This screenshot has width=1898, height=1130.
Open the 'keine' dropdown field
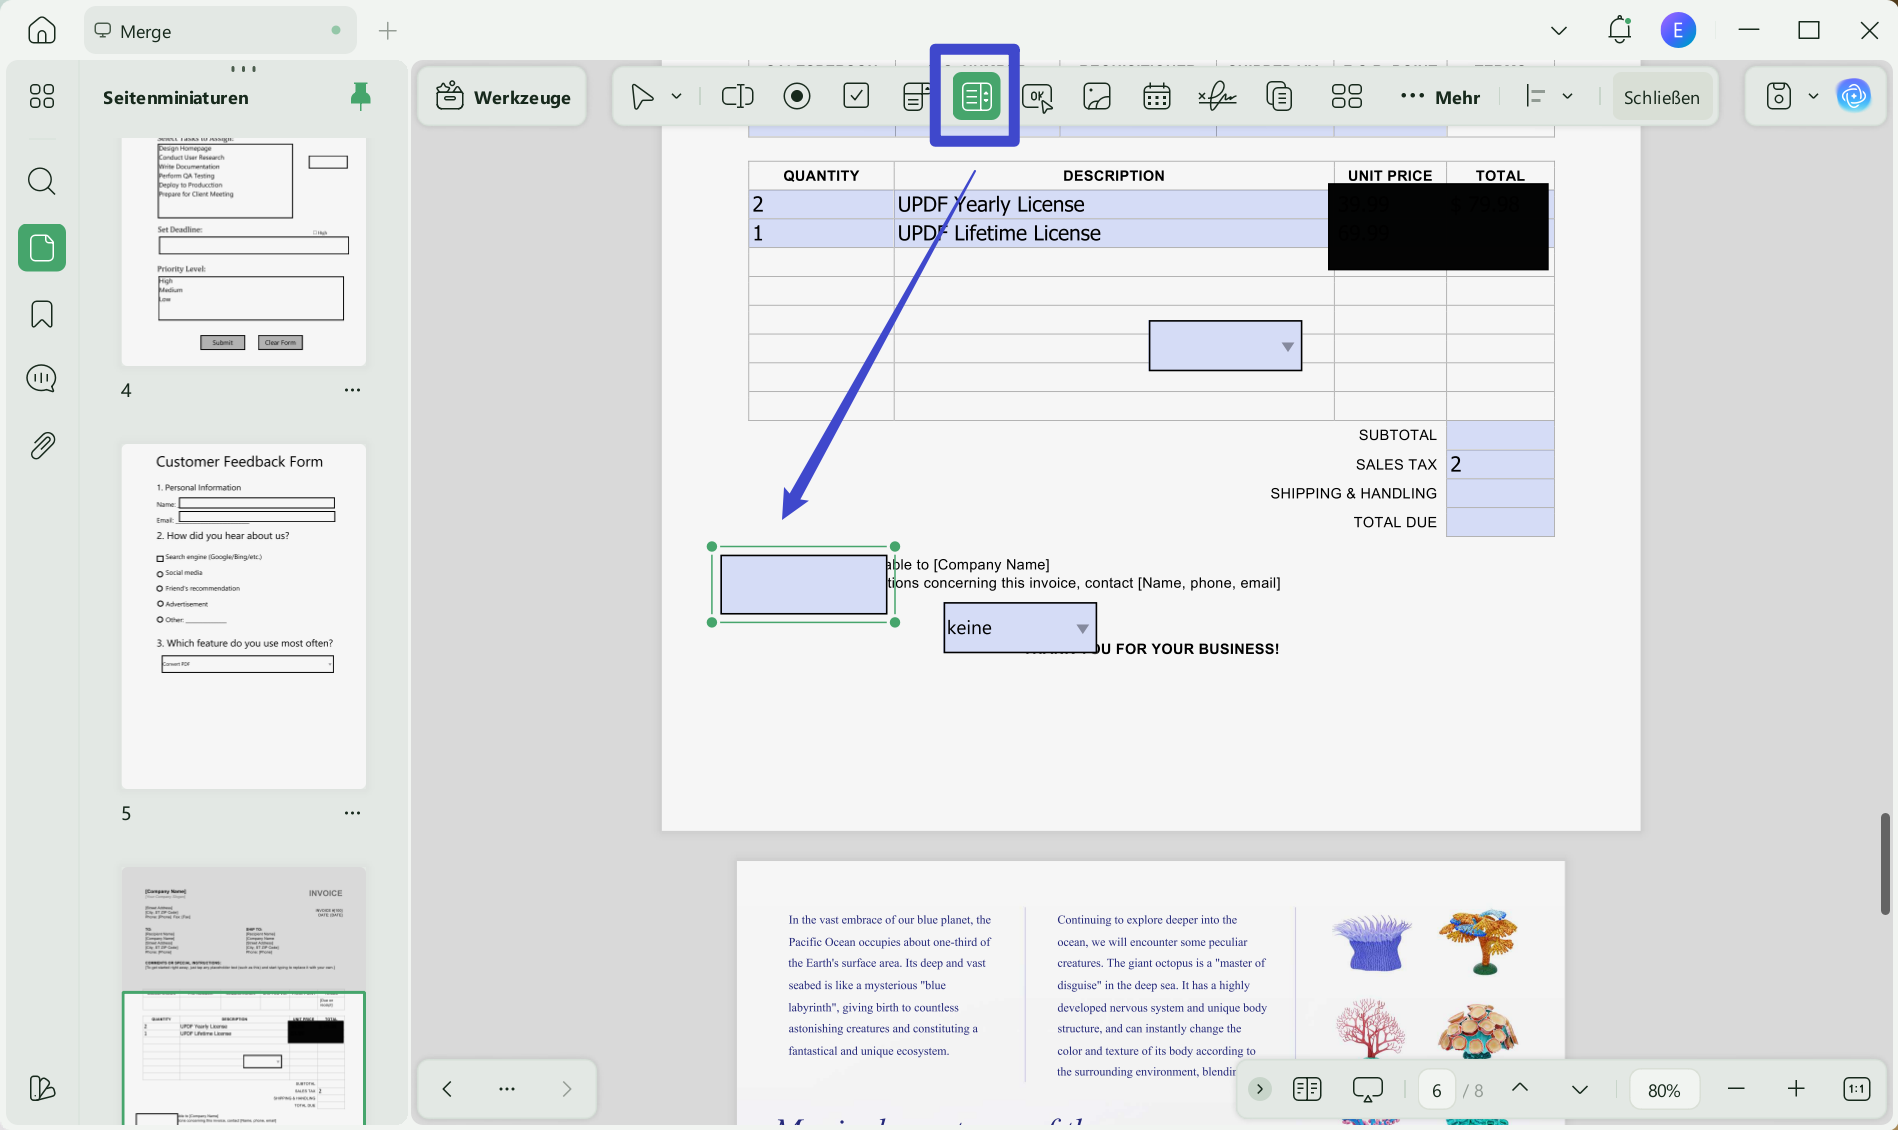(x=1020, y=628)
